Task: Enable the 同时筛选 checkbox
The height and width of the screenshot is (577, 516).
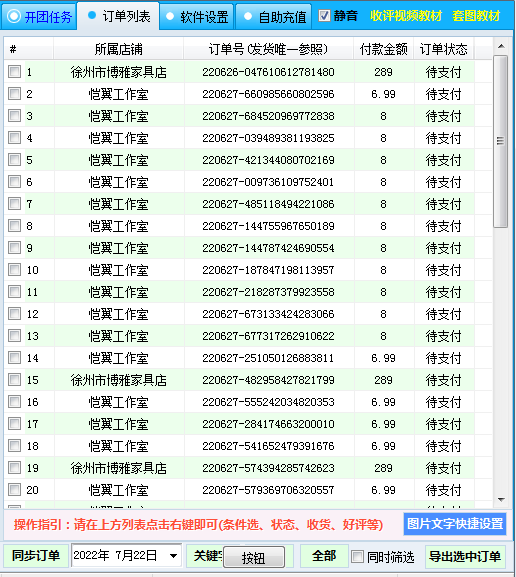Action: 357,556
